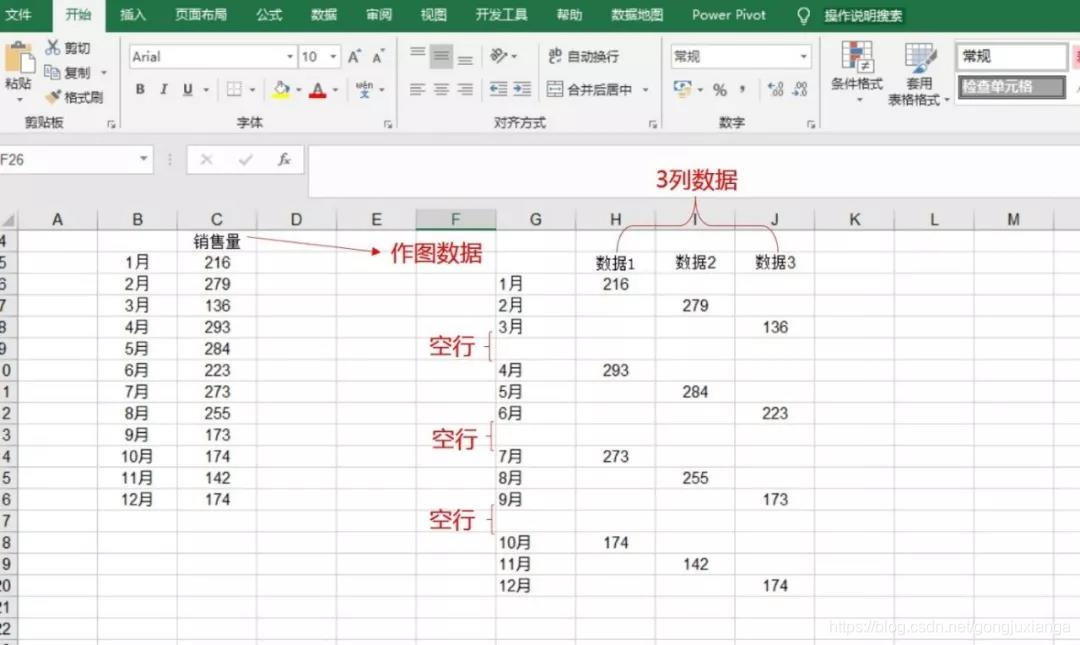
Task: Select cell with value 293 in column C
Action: tap(217, 327)
